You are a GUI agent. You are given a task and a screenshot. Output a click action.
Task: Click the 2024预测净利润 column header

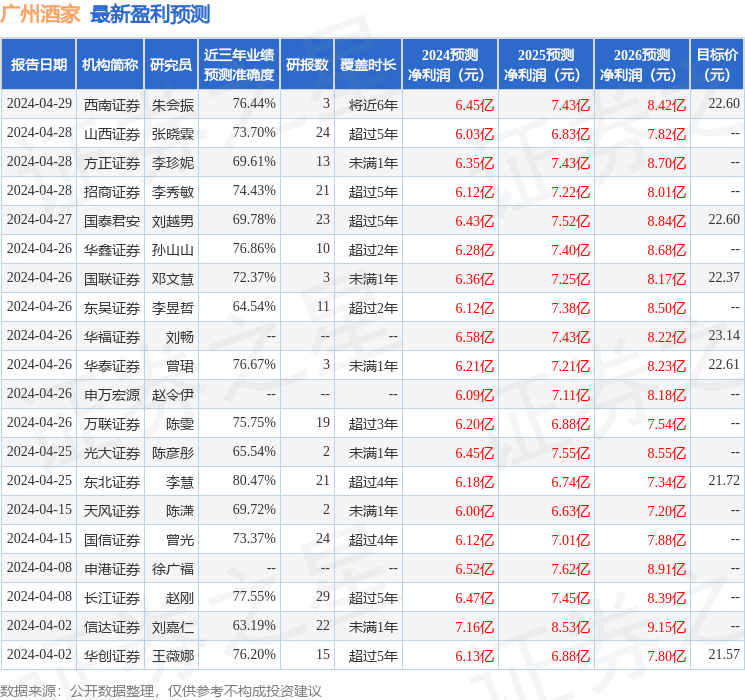(x=450, y=64)
